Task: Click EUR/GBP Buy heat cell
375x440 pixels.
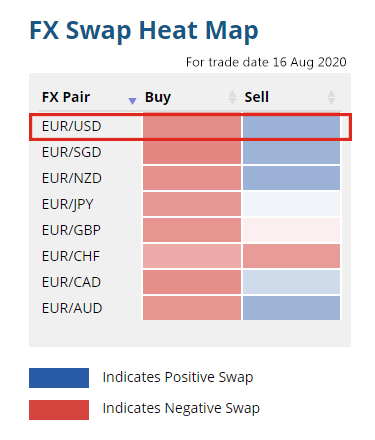Action: click(192, 230)
